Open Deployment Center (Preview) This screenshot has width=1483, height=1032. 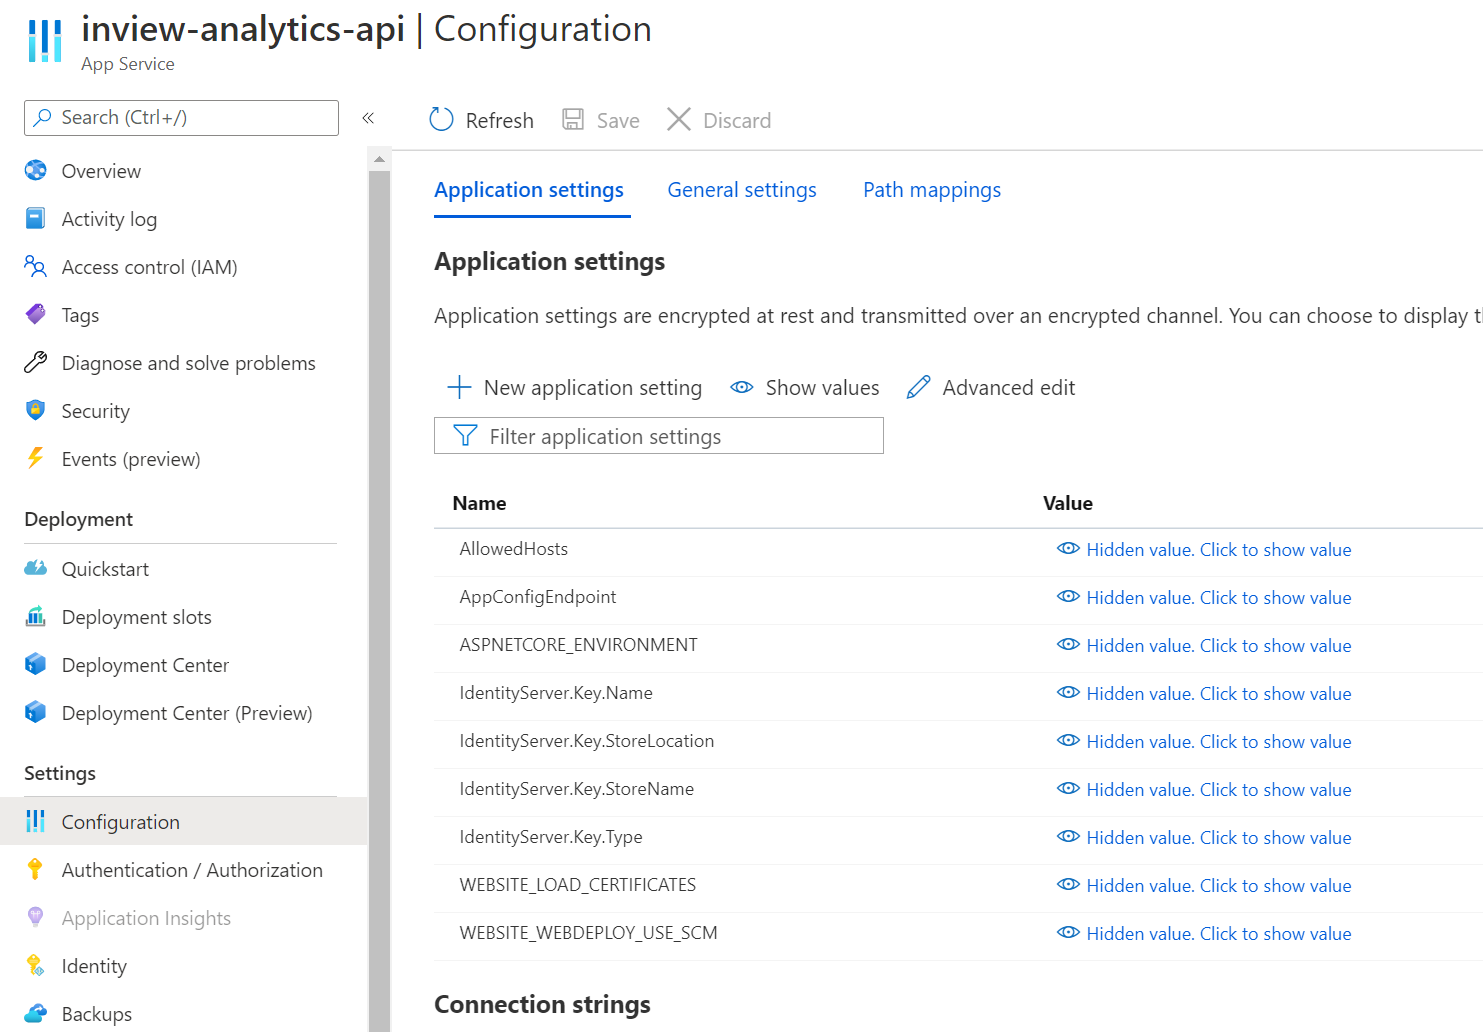coord(187,713)
